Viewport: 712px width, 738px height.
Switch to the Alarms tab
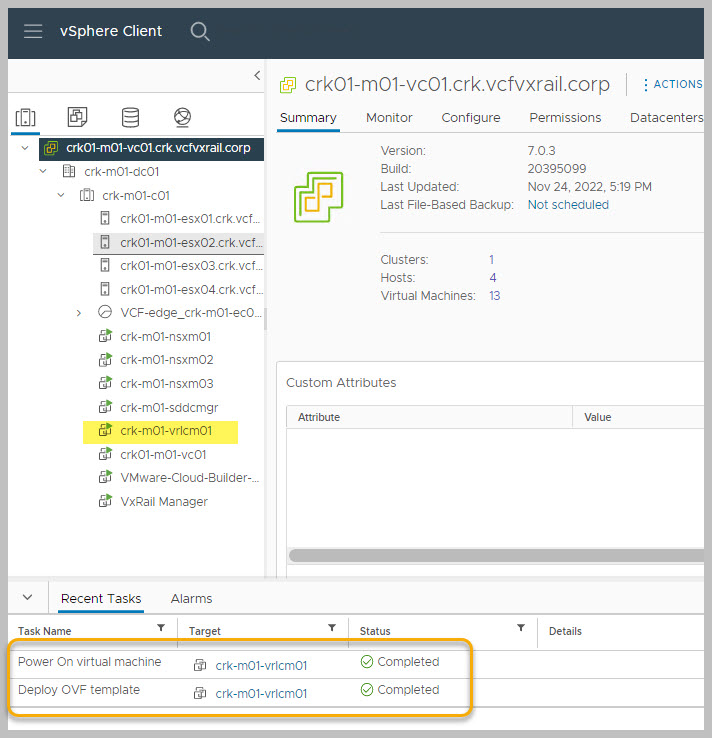(191, 598)
